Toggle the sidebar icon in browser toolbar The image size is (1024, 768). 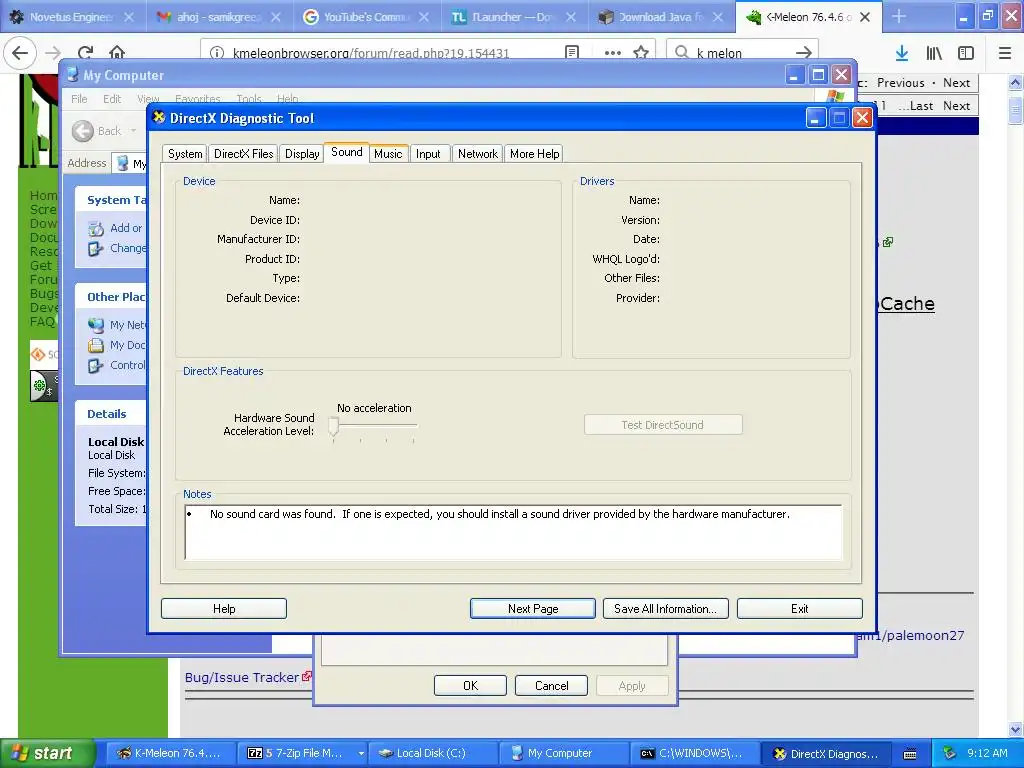pyautogui.click(x=966, y=53)
